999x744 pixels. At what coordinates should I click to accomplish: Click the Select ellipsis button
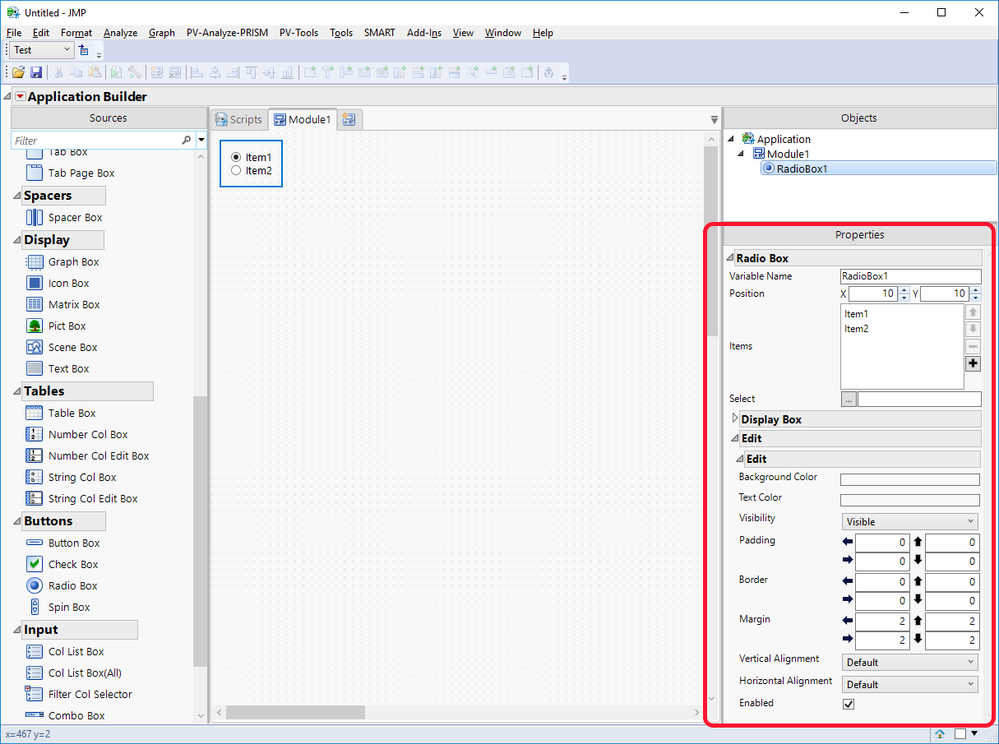point(848,399)
